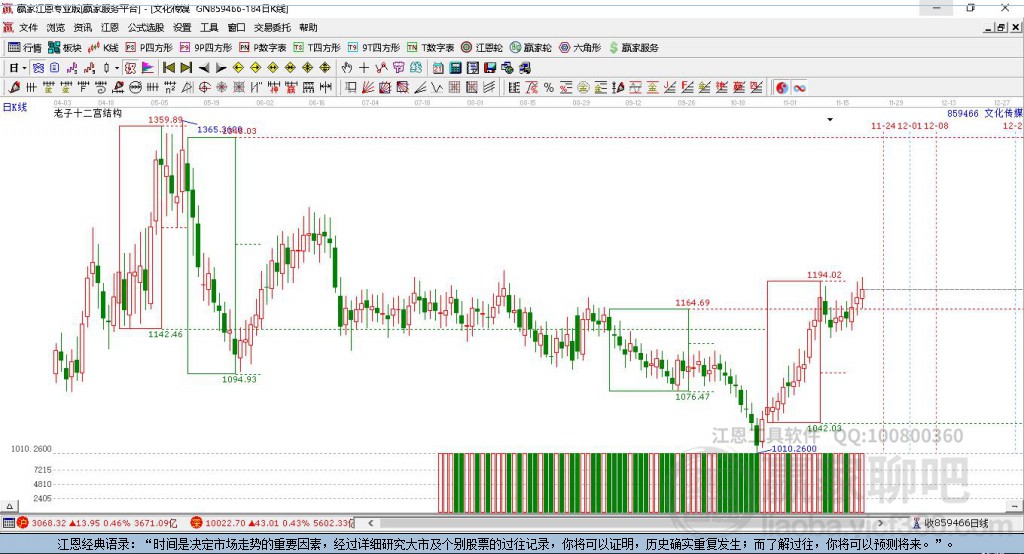
Task: Click the horizontal scrollbar left arrow
Action: coord(370,523)
